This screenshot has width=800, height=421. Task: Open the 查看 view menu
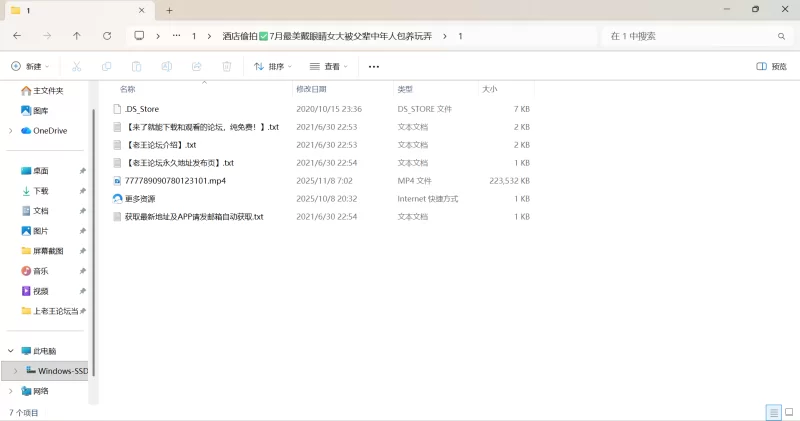point(330,66)
